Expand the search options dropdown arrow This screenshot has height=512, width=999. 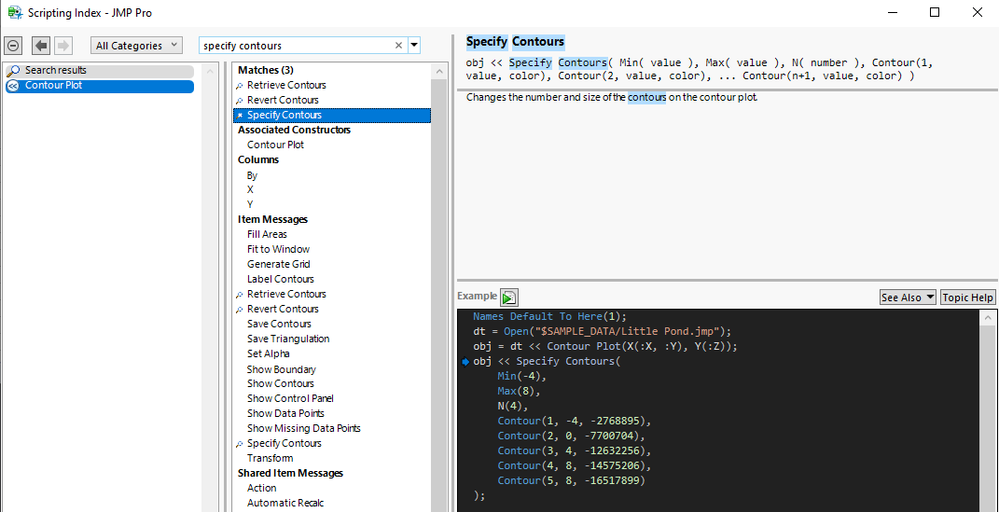(414, 46)
